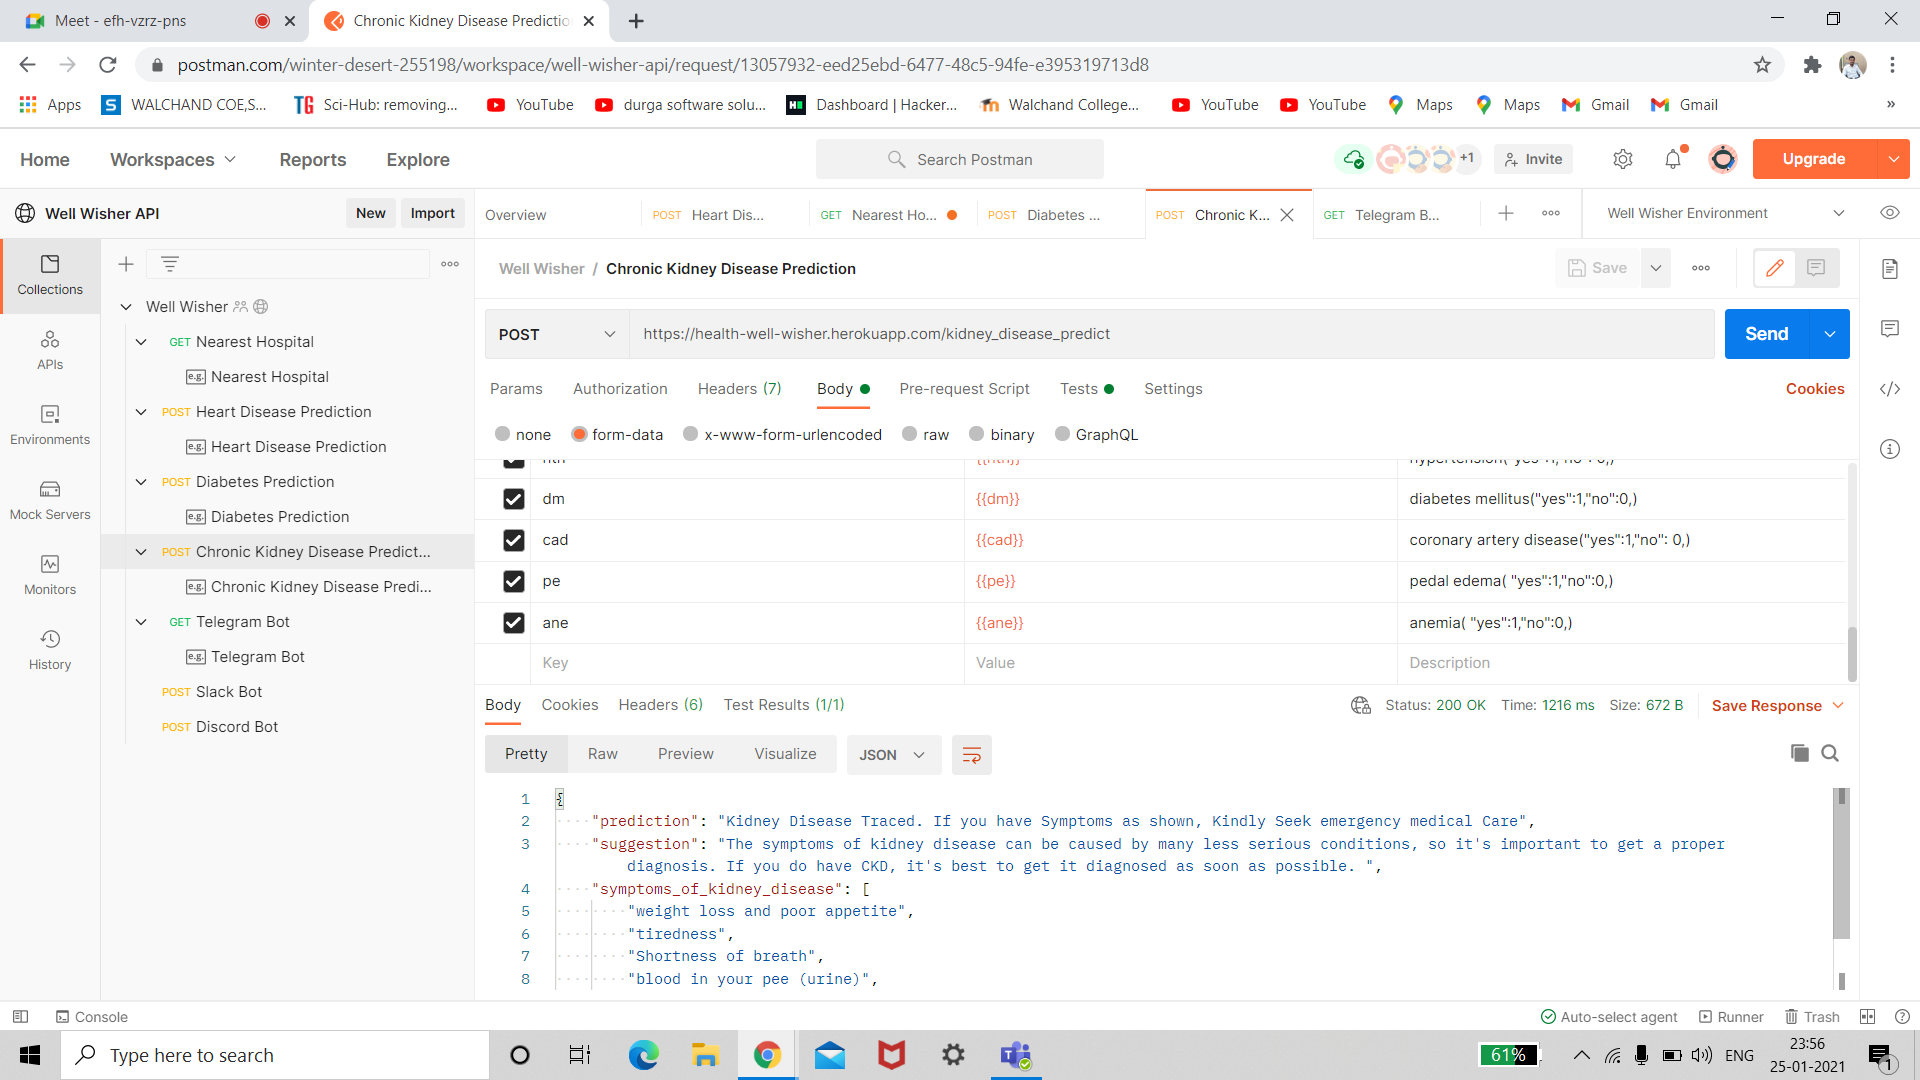Uncheck the ane parameter checkbox
Viewport: 1920px width, 1080px height.
[x=513, y=623]
